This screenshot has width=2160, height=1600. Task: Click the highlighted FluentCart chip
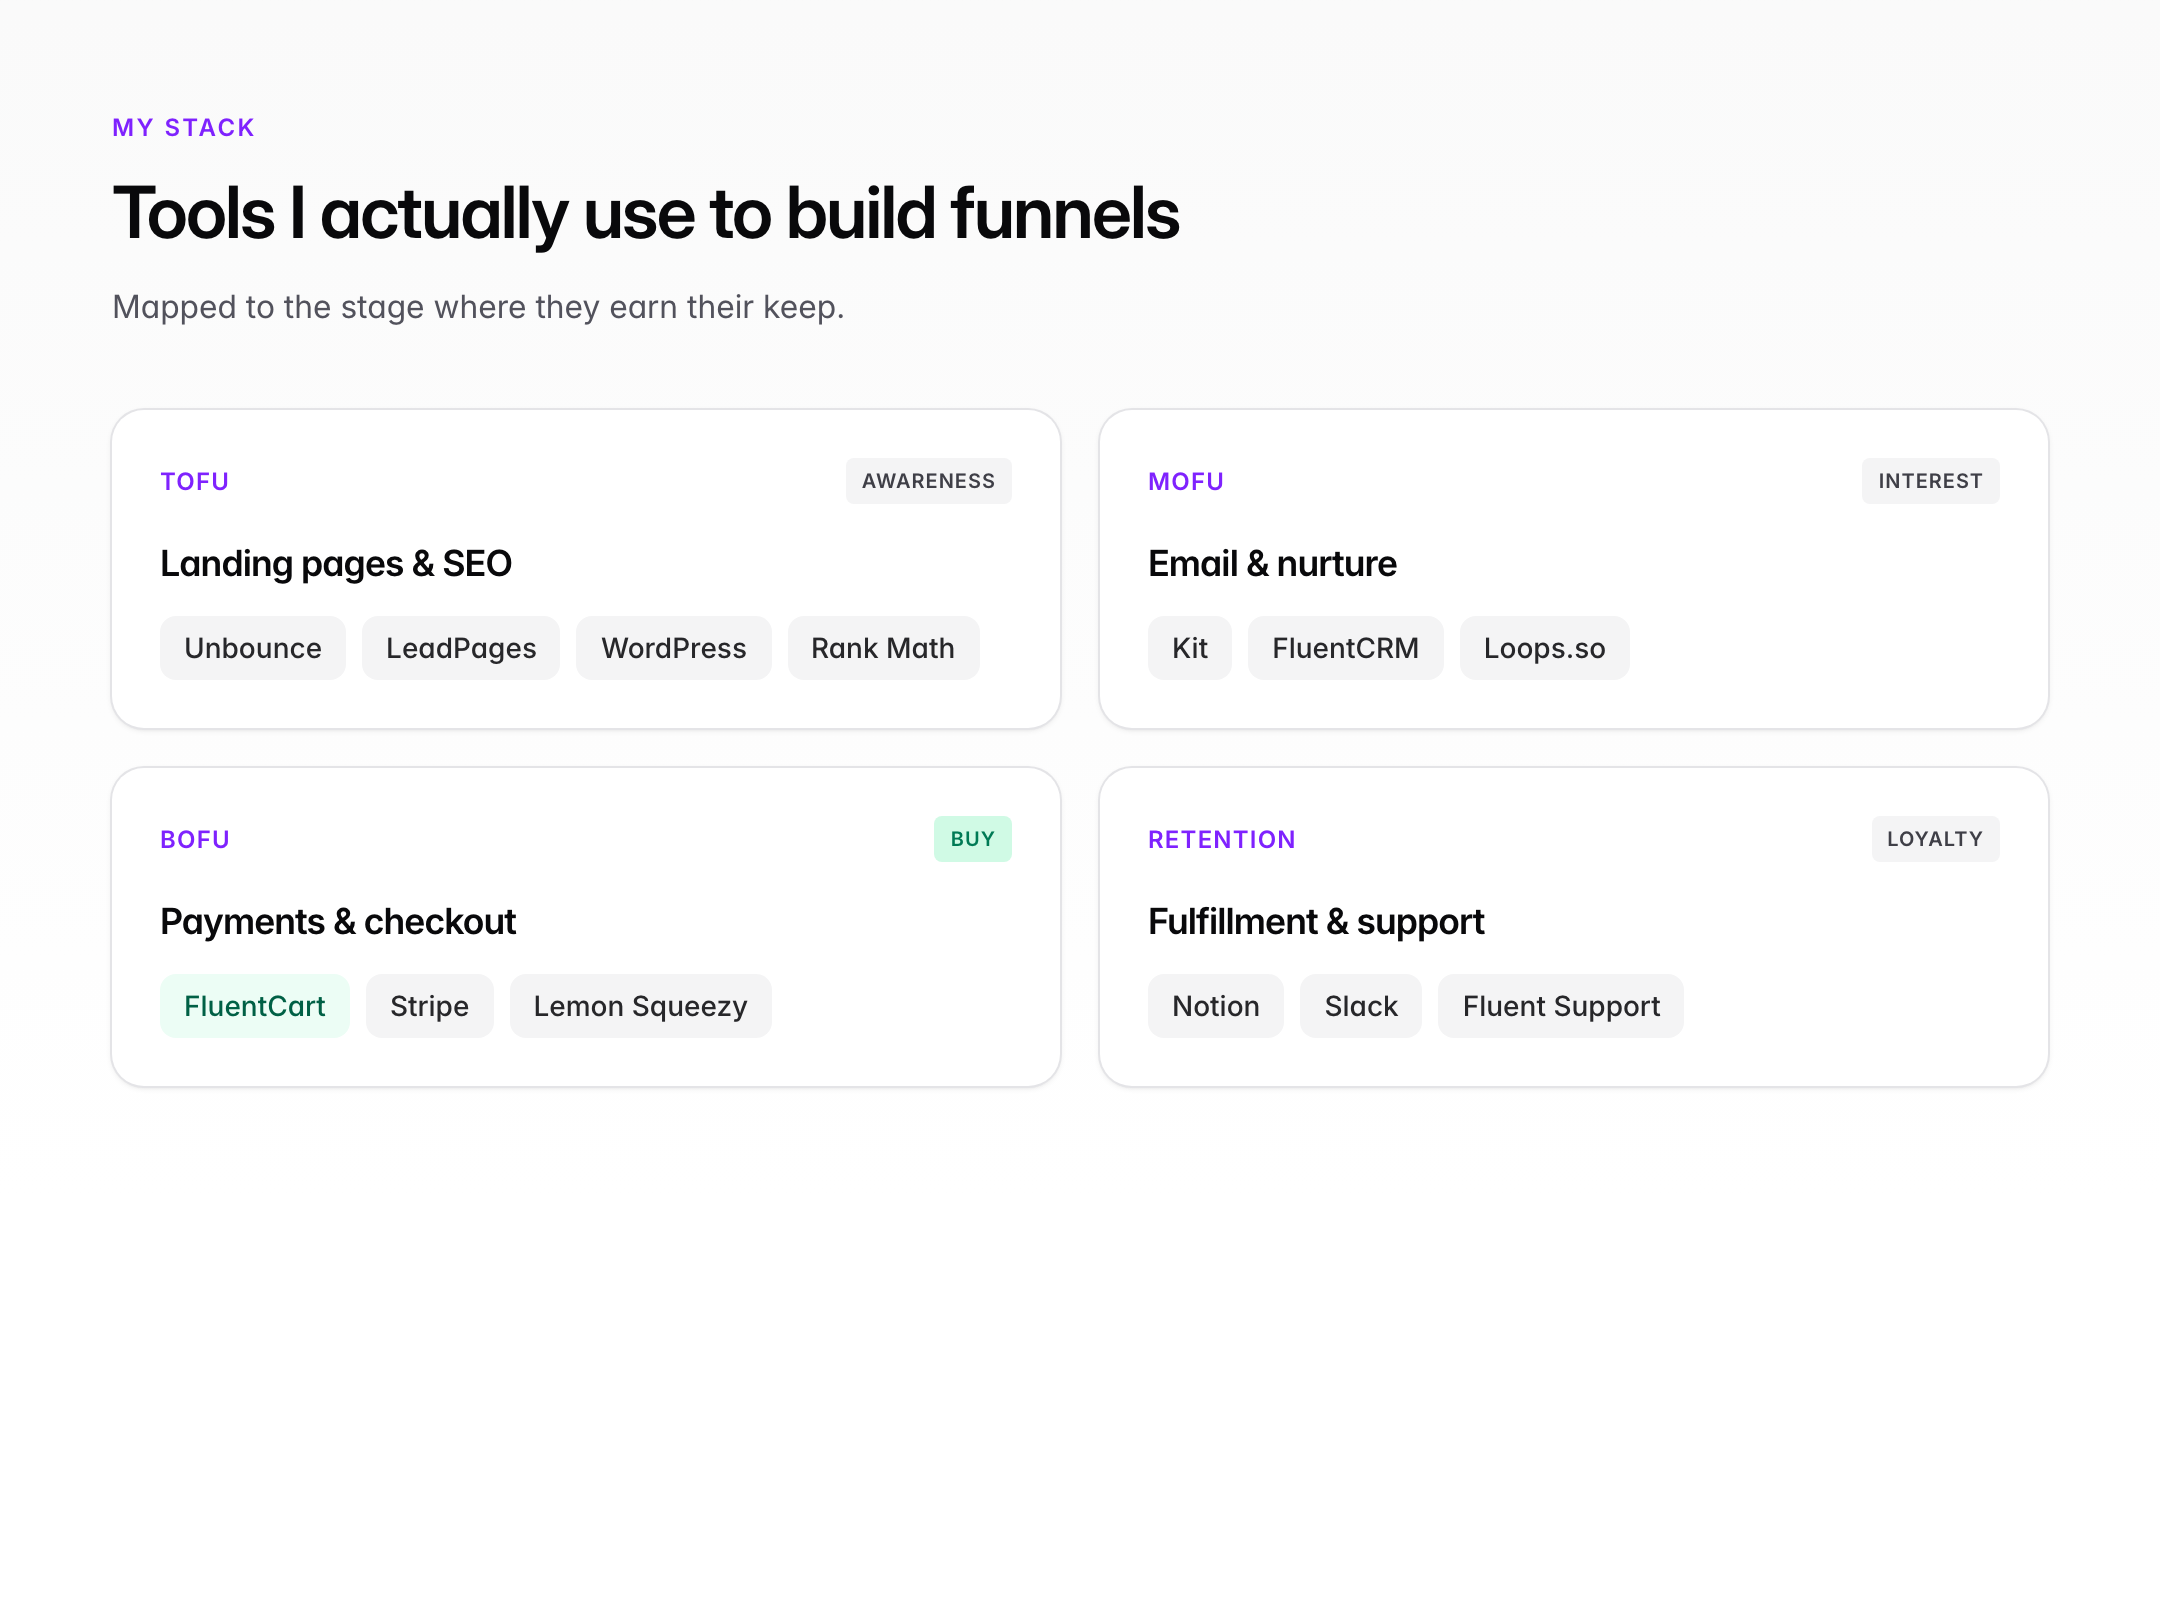255,1006
